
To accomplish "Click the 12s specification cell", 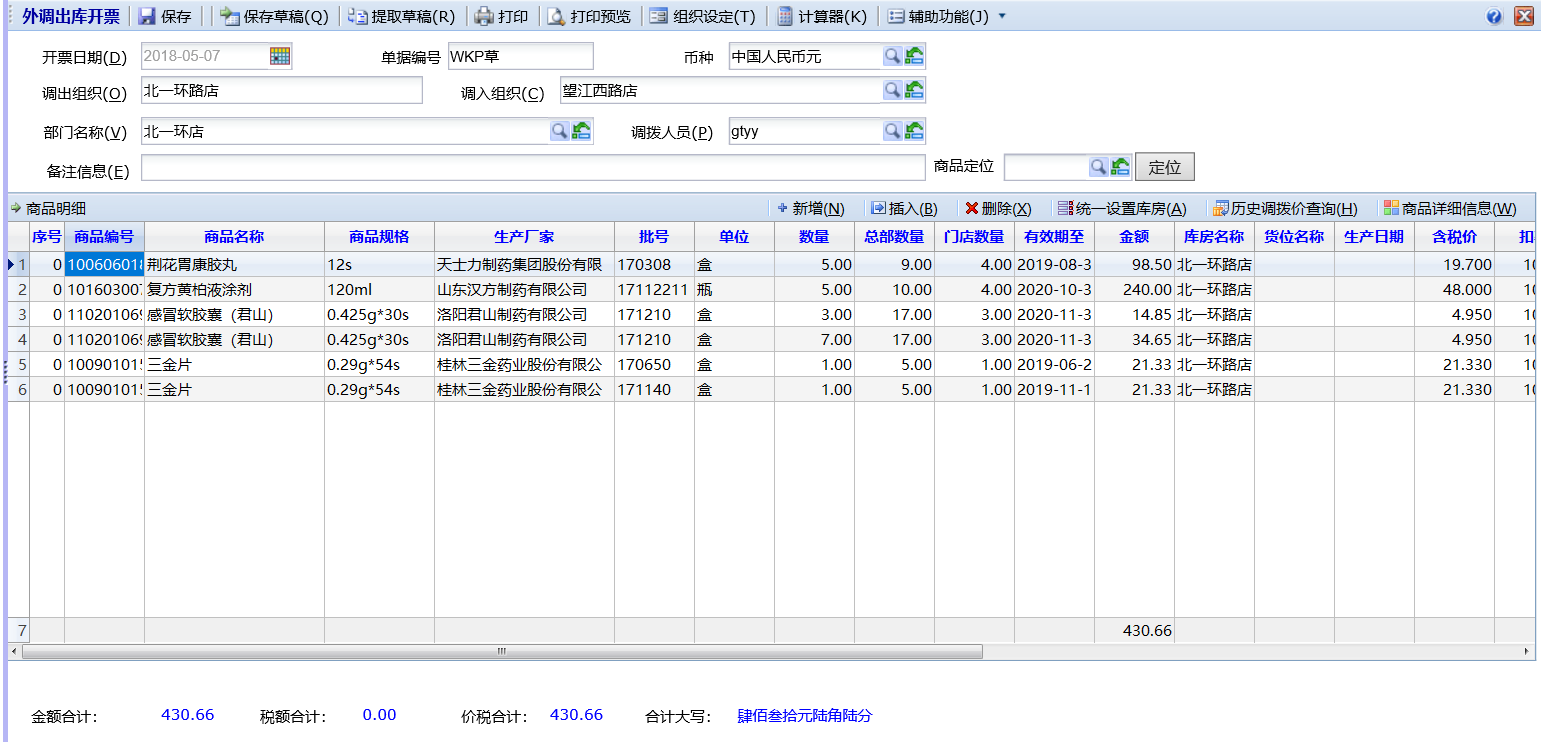I will click(379, 264).
